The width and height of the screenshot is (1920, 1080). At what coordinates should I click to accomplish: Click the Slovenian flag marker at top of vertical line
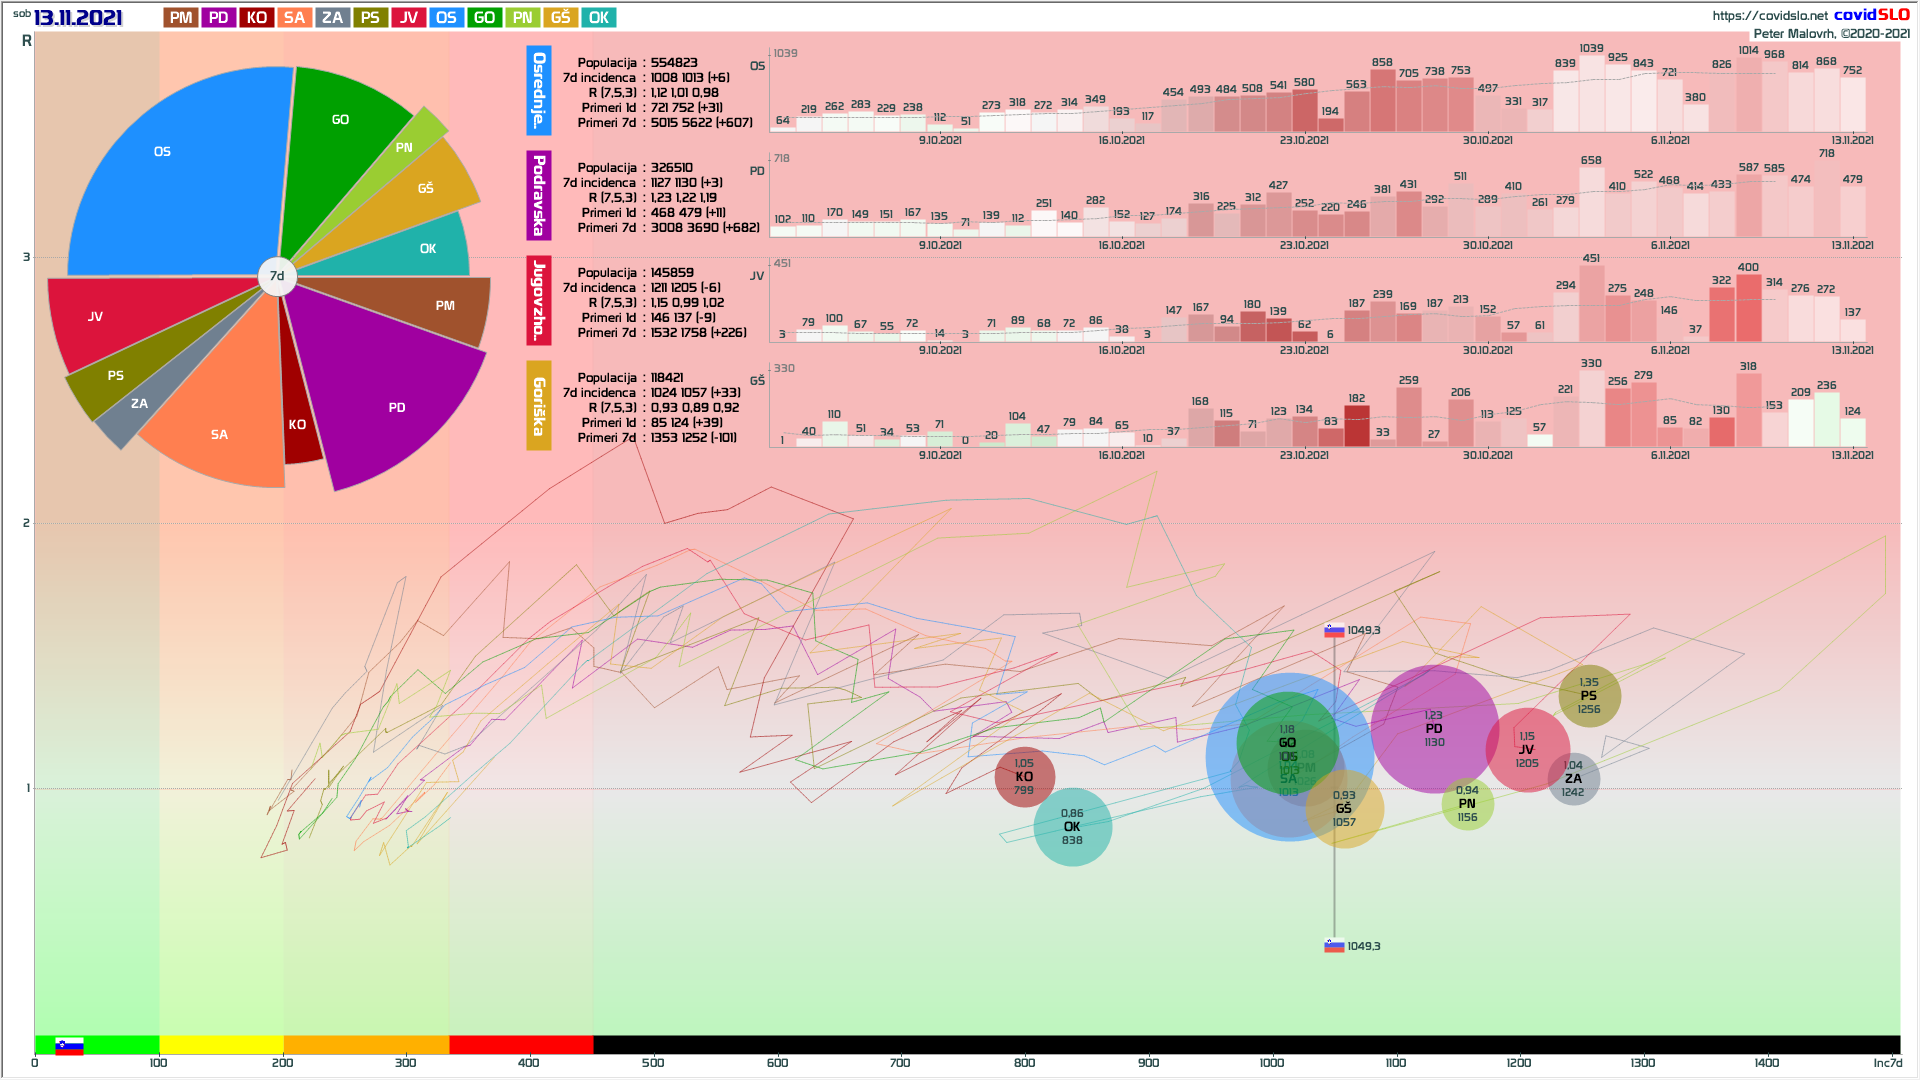click(x=1334, y=631)
